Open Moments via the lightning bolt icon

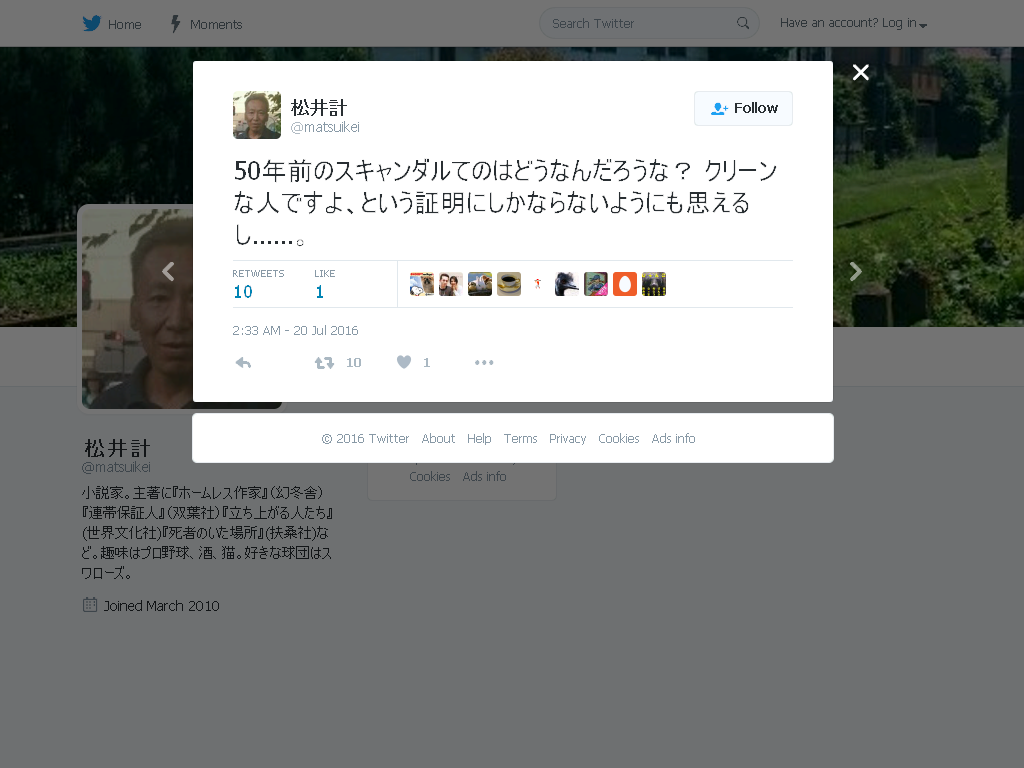click(175, 24)
